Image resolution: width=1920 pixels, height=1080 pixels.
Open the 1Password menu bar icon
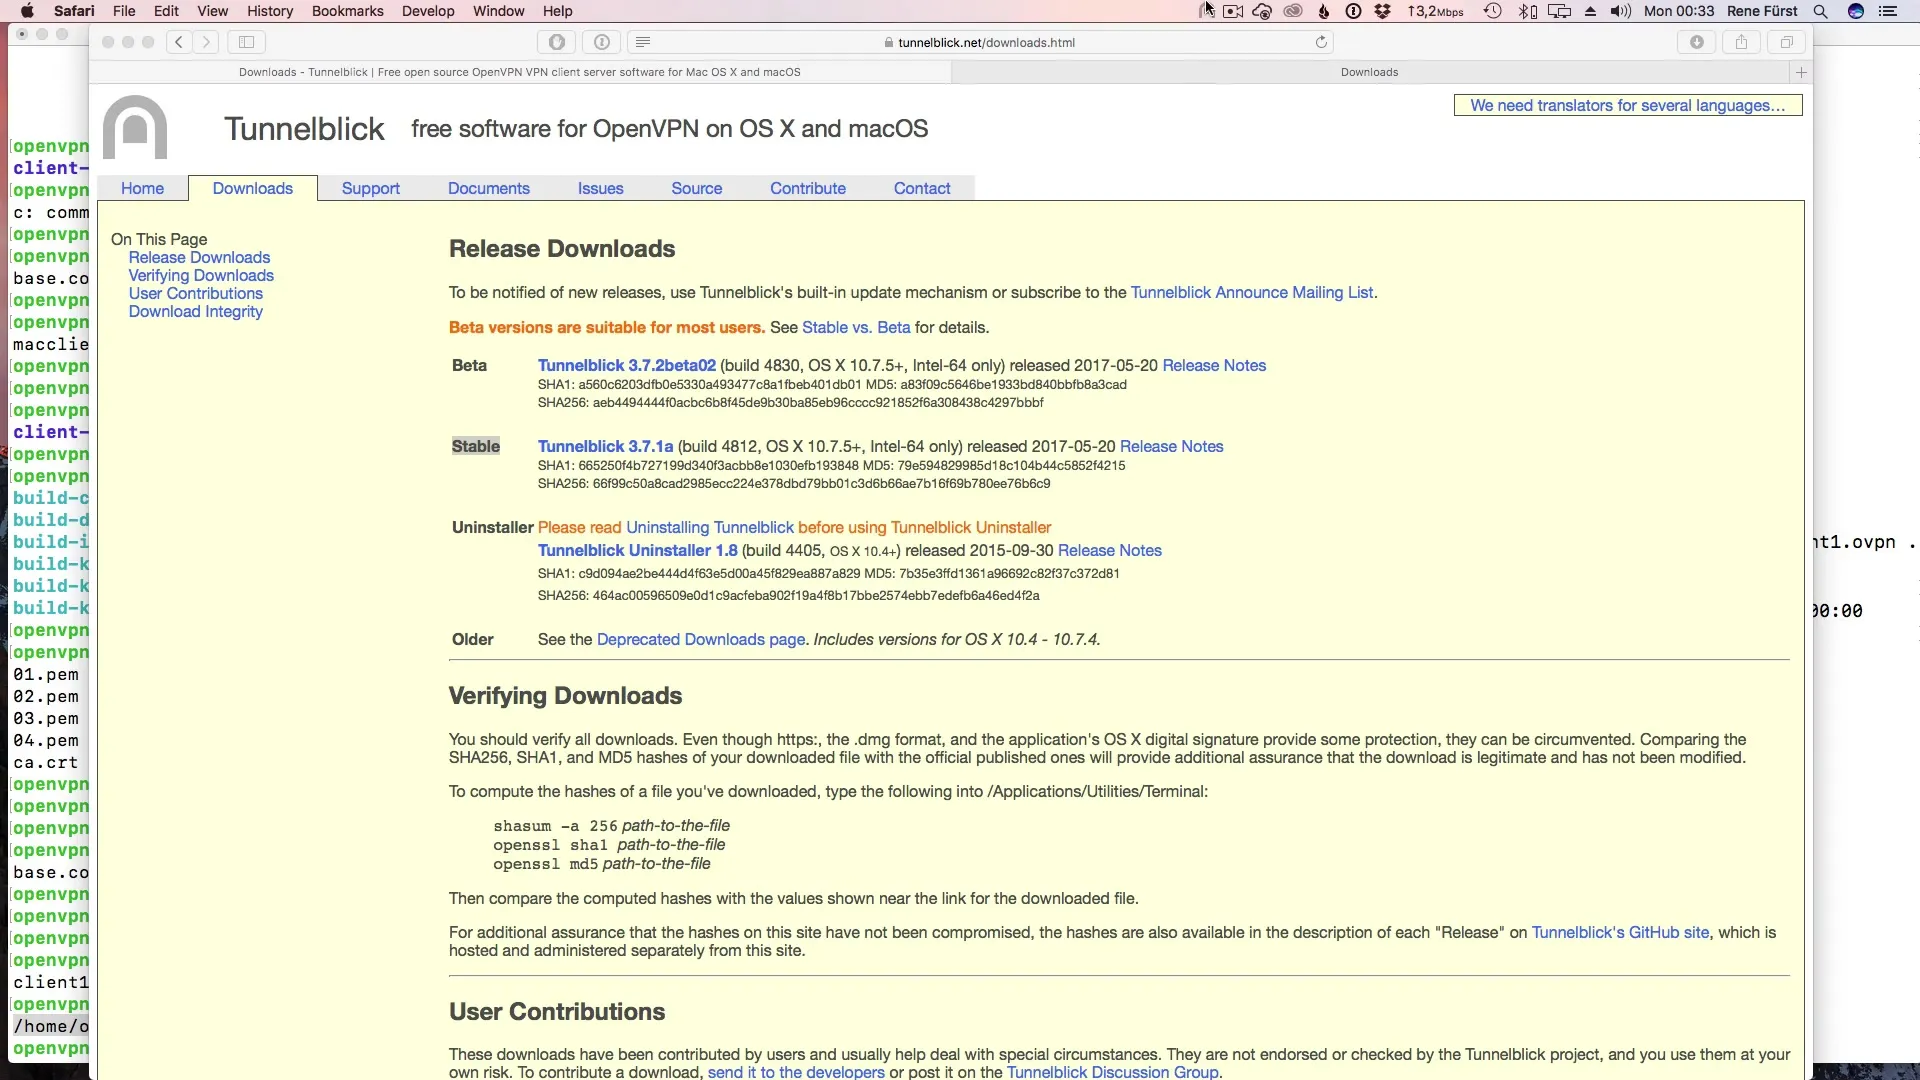1353,11
